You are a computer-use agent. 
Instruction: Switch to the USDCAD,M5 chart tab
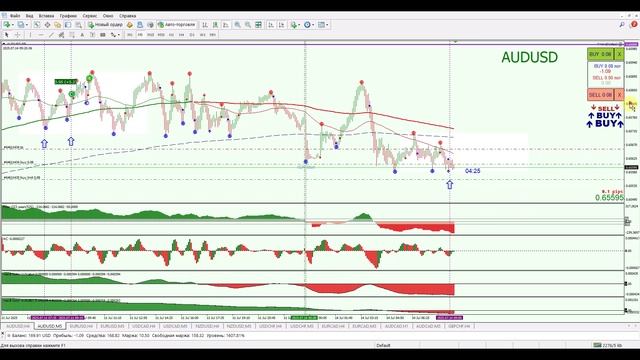pyautogui.click(x=175, y=326)
